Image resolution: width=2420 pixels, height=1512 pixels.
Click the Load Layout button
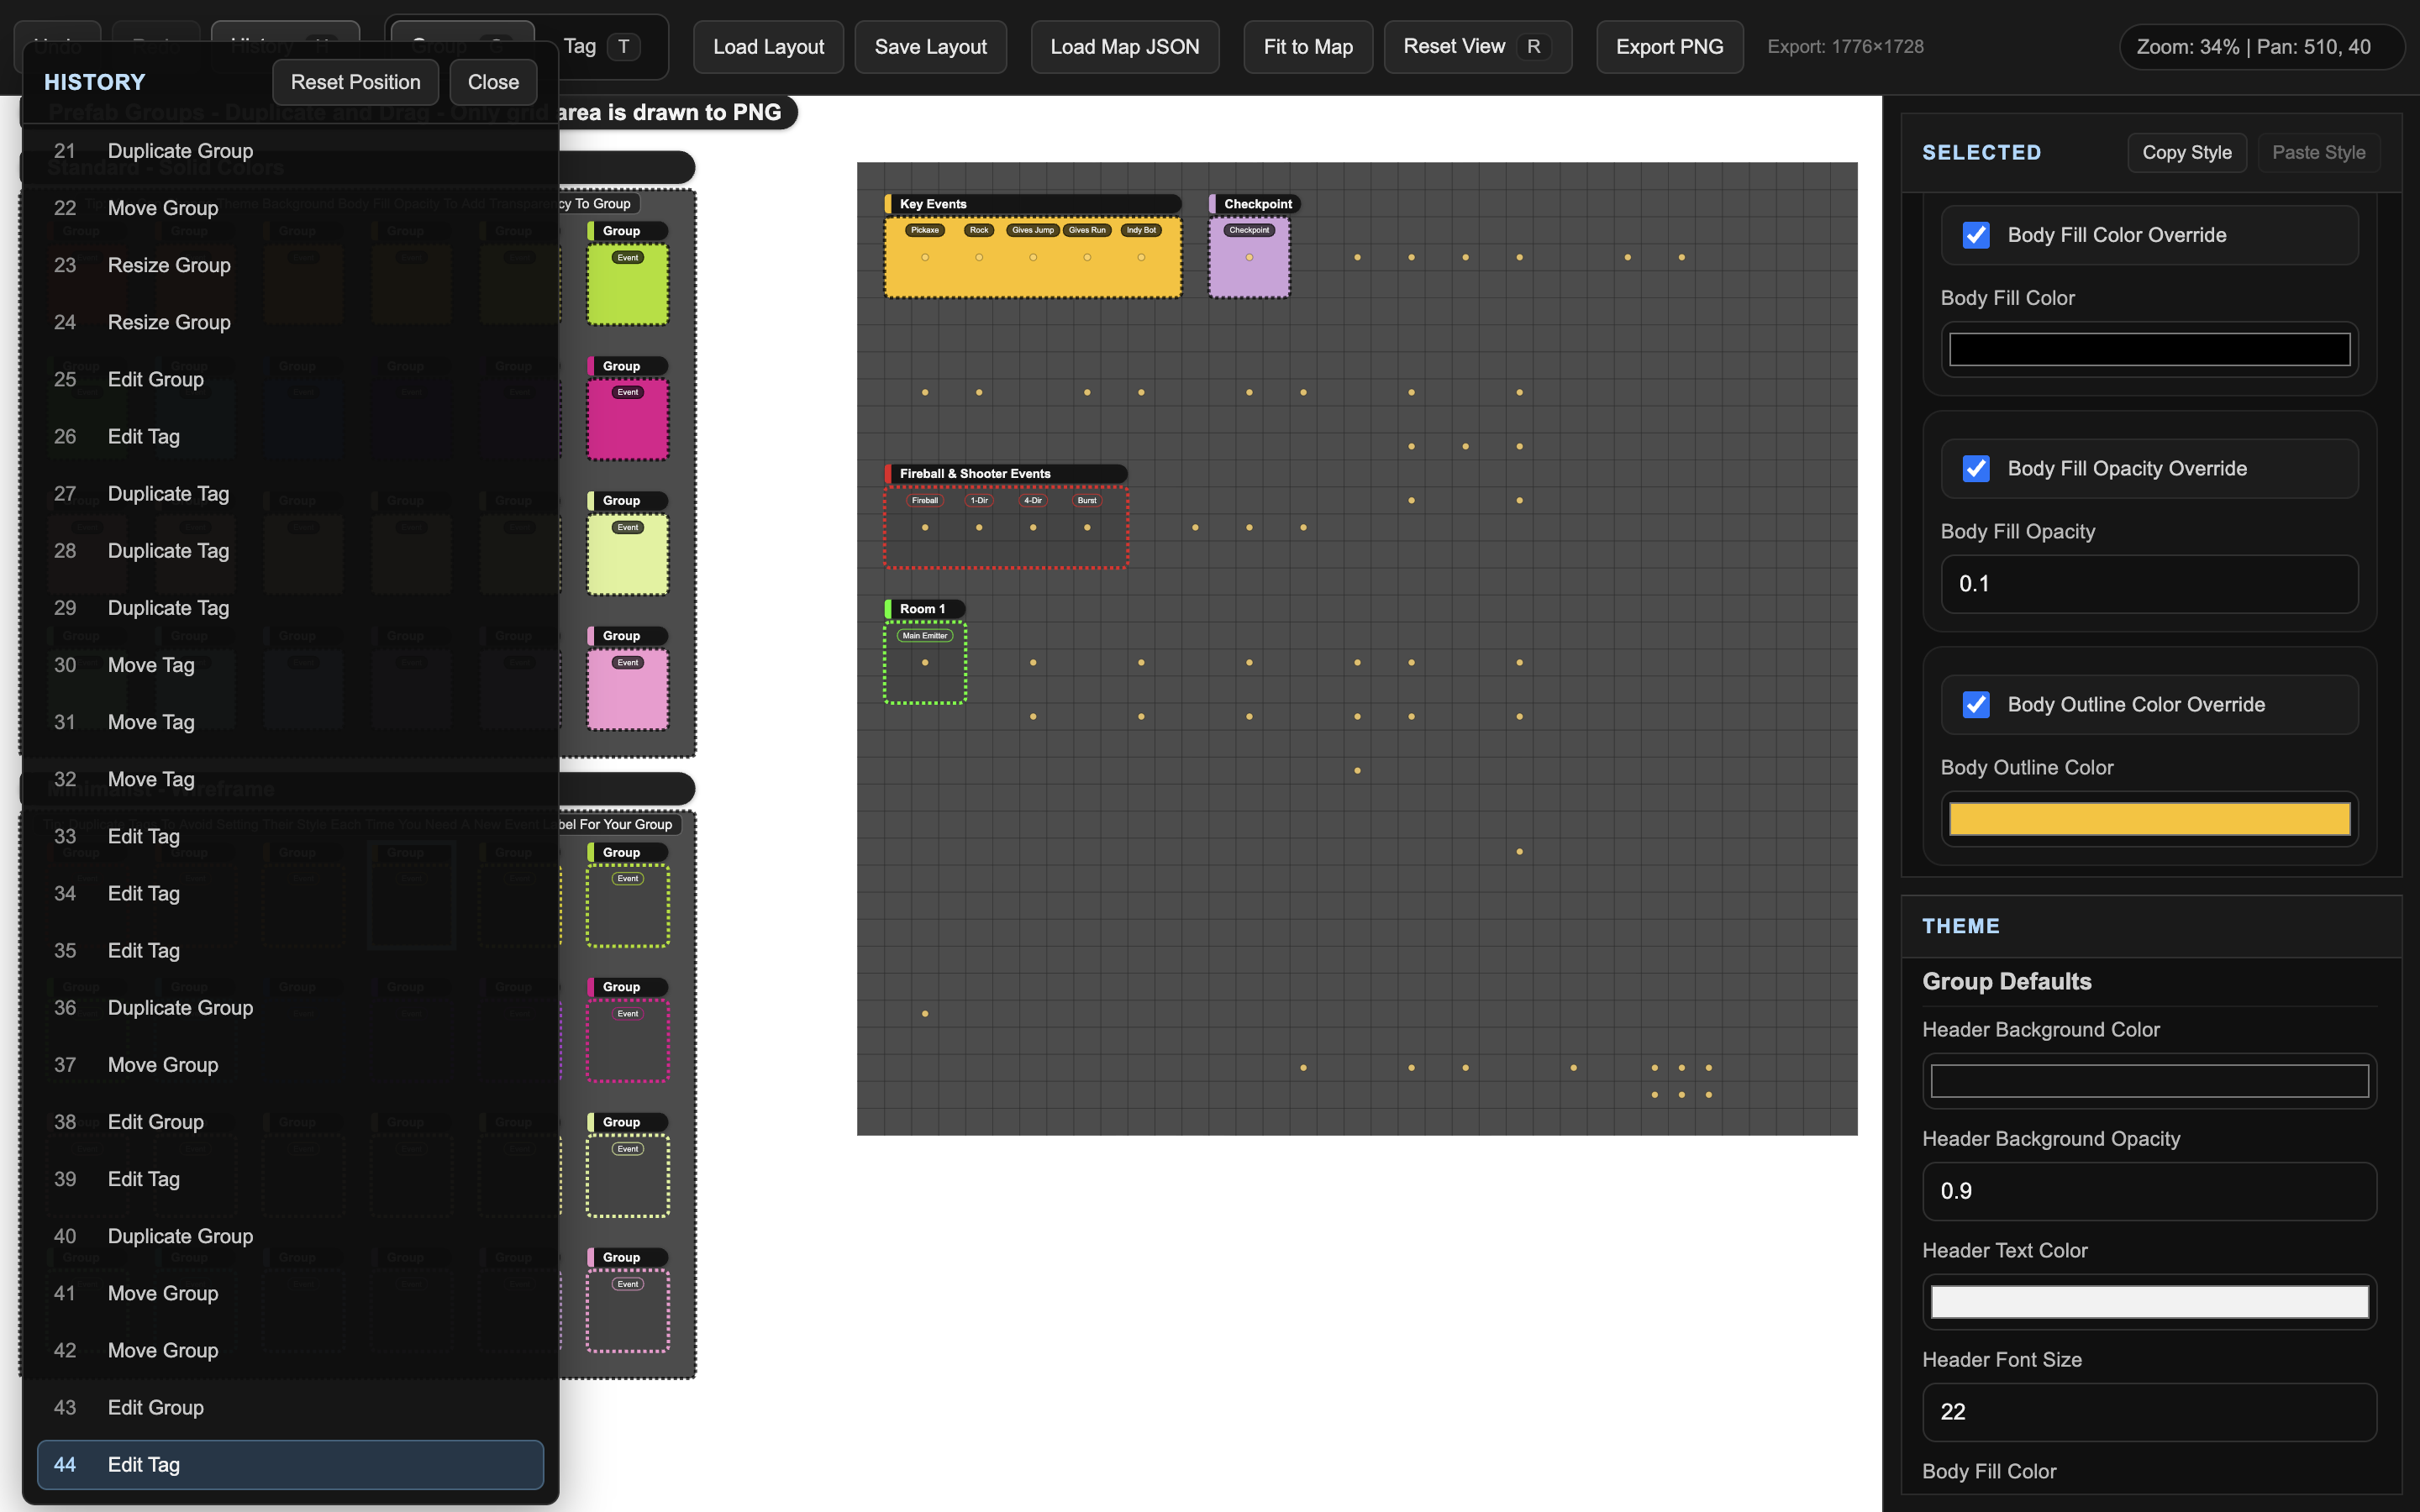point(768,47)
